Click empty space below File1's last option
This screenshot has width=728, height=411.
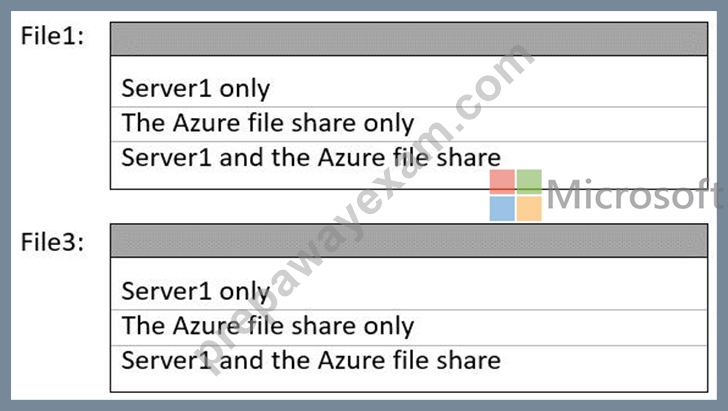click(x=409, y=181)
